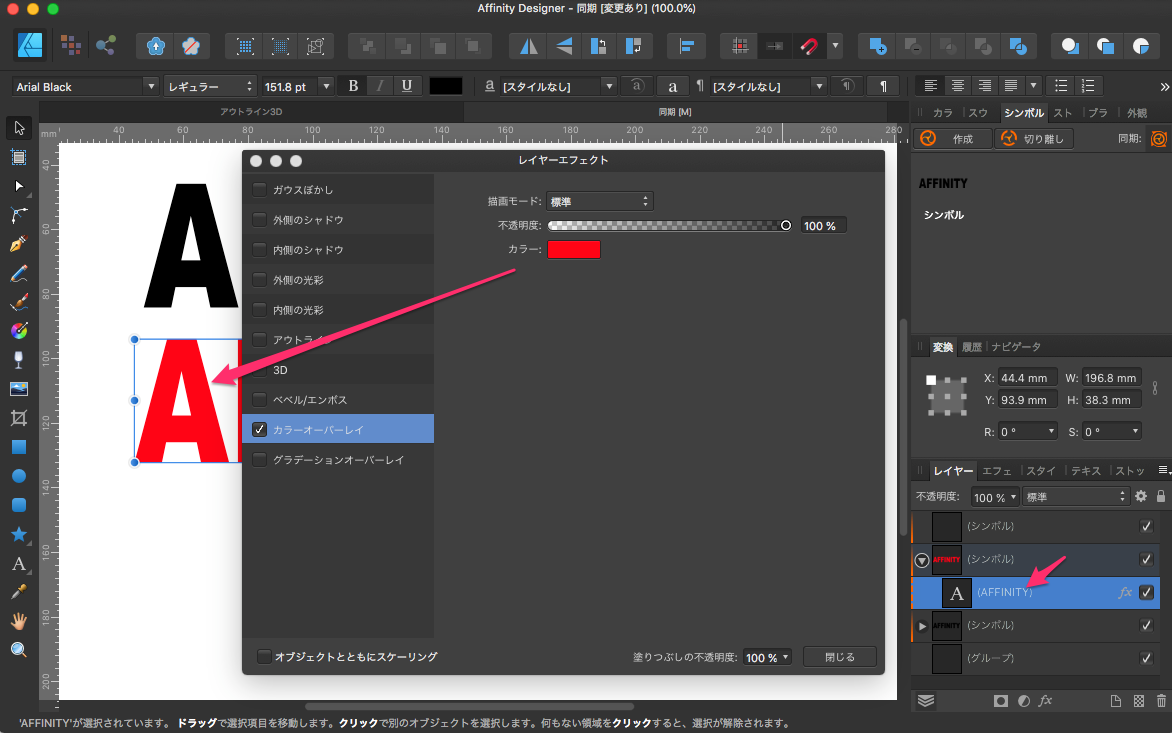Enable the ガウスぼかし effect checkbox
Image resolution: width=1172 pixels, height=733 pixels.
point(259,189)
